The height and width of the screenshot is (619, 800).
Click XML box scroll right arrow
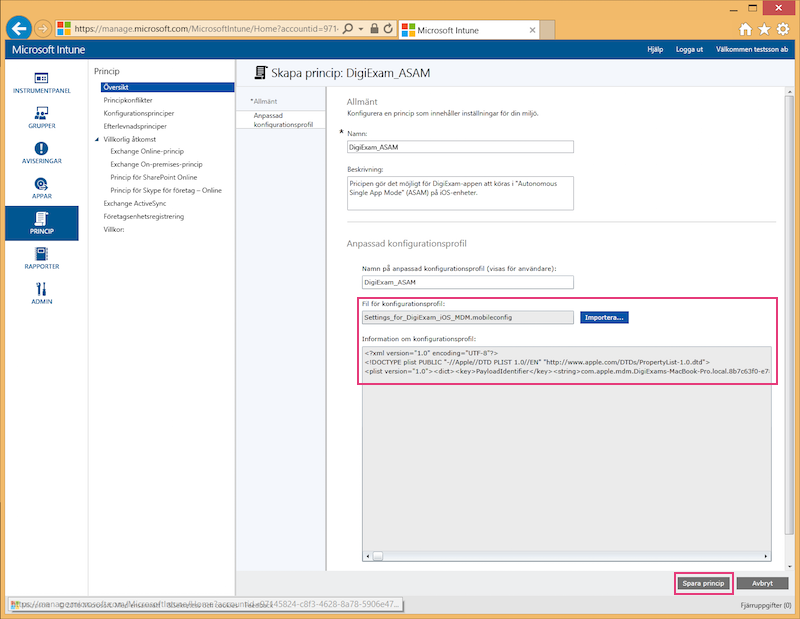(x=765, y=556)
